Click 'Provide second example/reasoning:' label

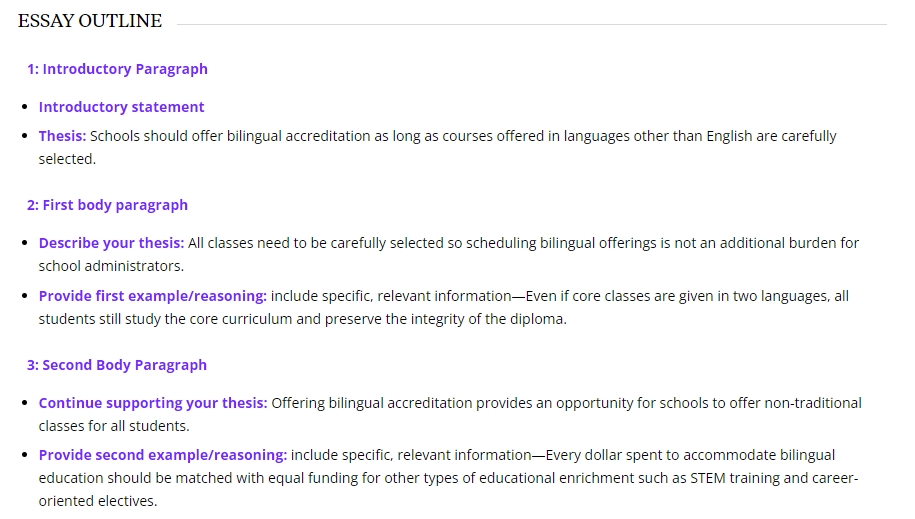tap(163, 455)
